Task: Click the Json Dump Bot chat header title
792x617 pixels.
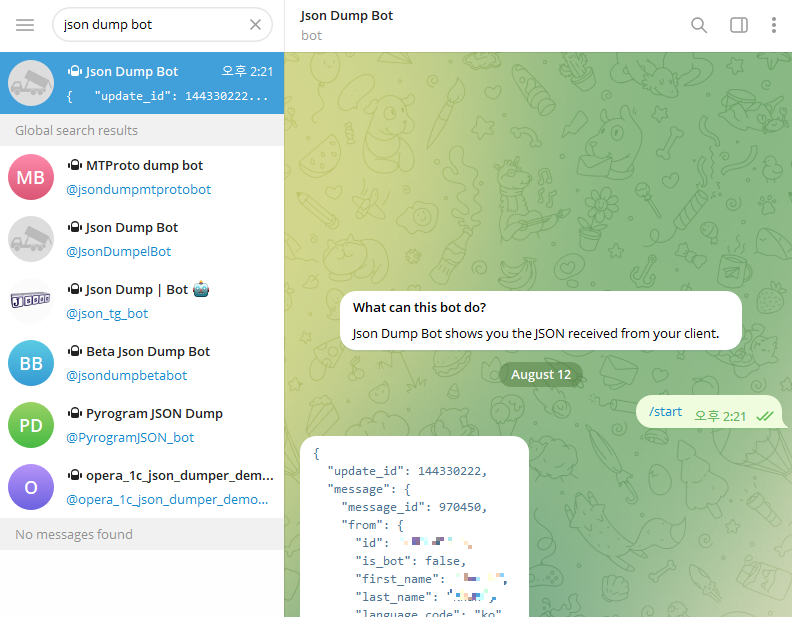Action: coord(346,16)
